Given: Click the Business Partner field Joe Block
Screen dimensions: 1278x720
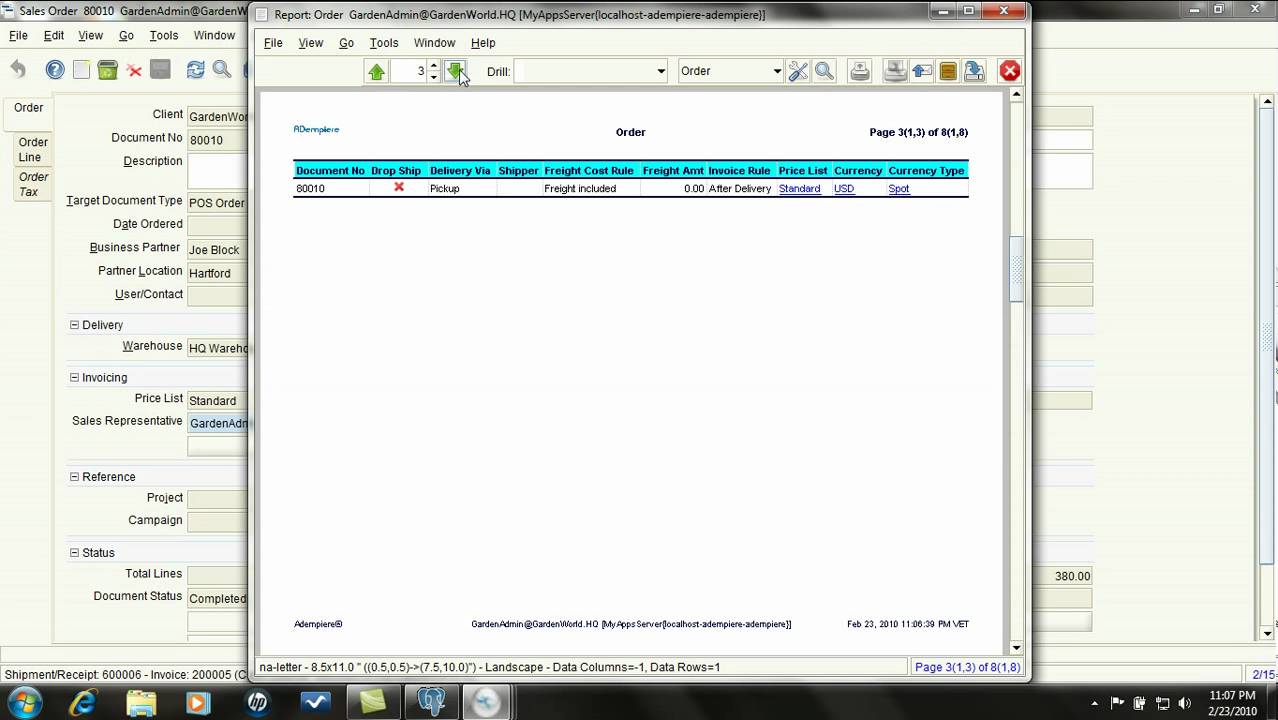Looking at the screenshot, I should pyautogui.click(x=218, y=249).
